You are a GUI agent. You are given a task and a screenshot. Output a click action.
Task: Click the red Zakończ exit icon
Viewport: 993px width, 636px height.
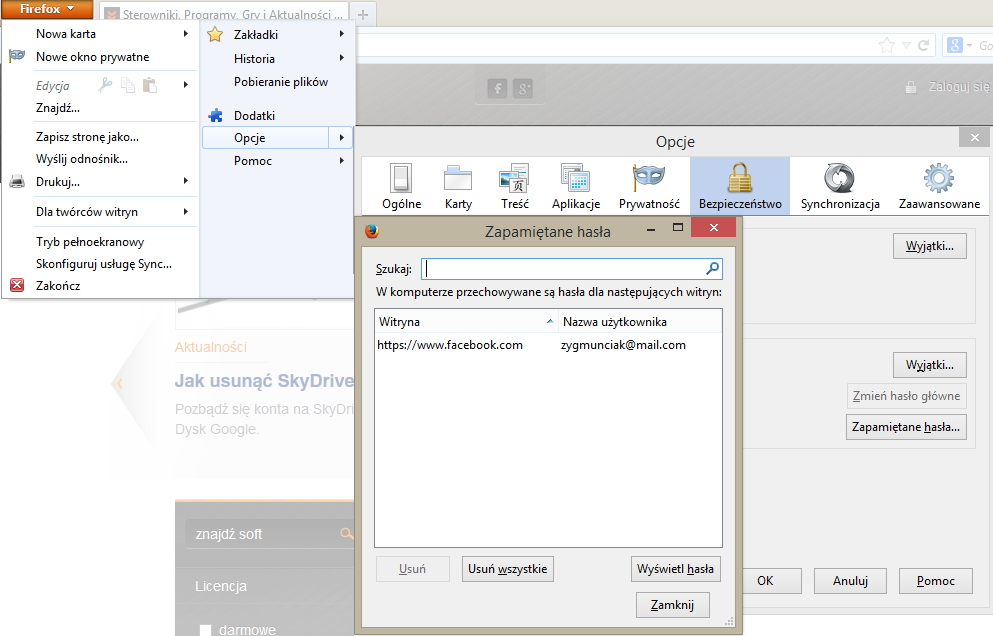point(17,285)
